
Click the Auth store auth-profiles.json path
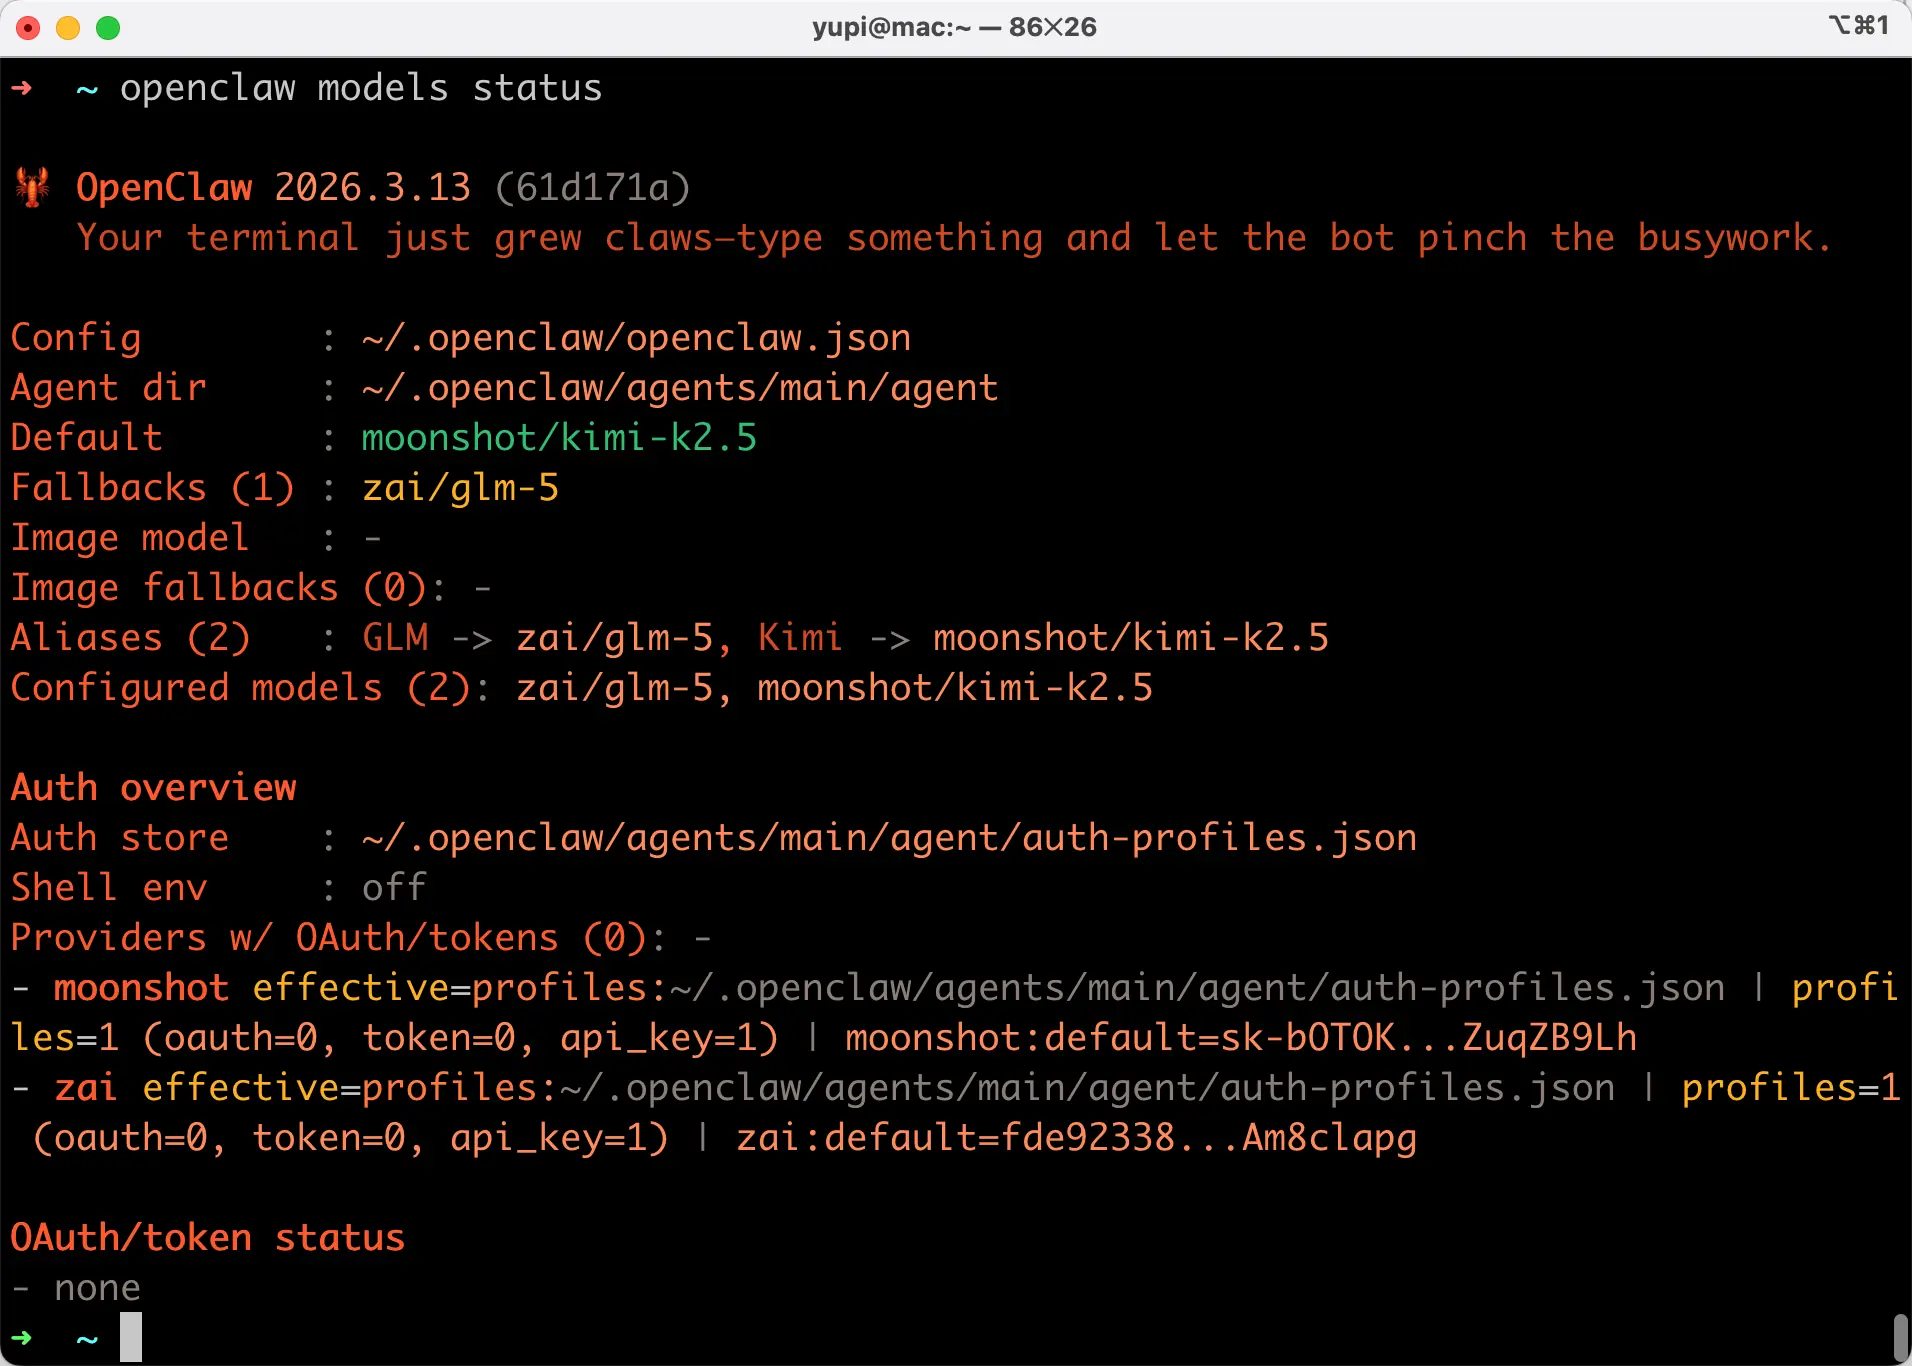pos(889,838)
